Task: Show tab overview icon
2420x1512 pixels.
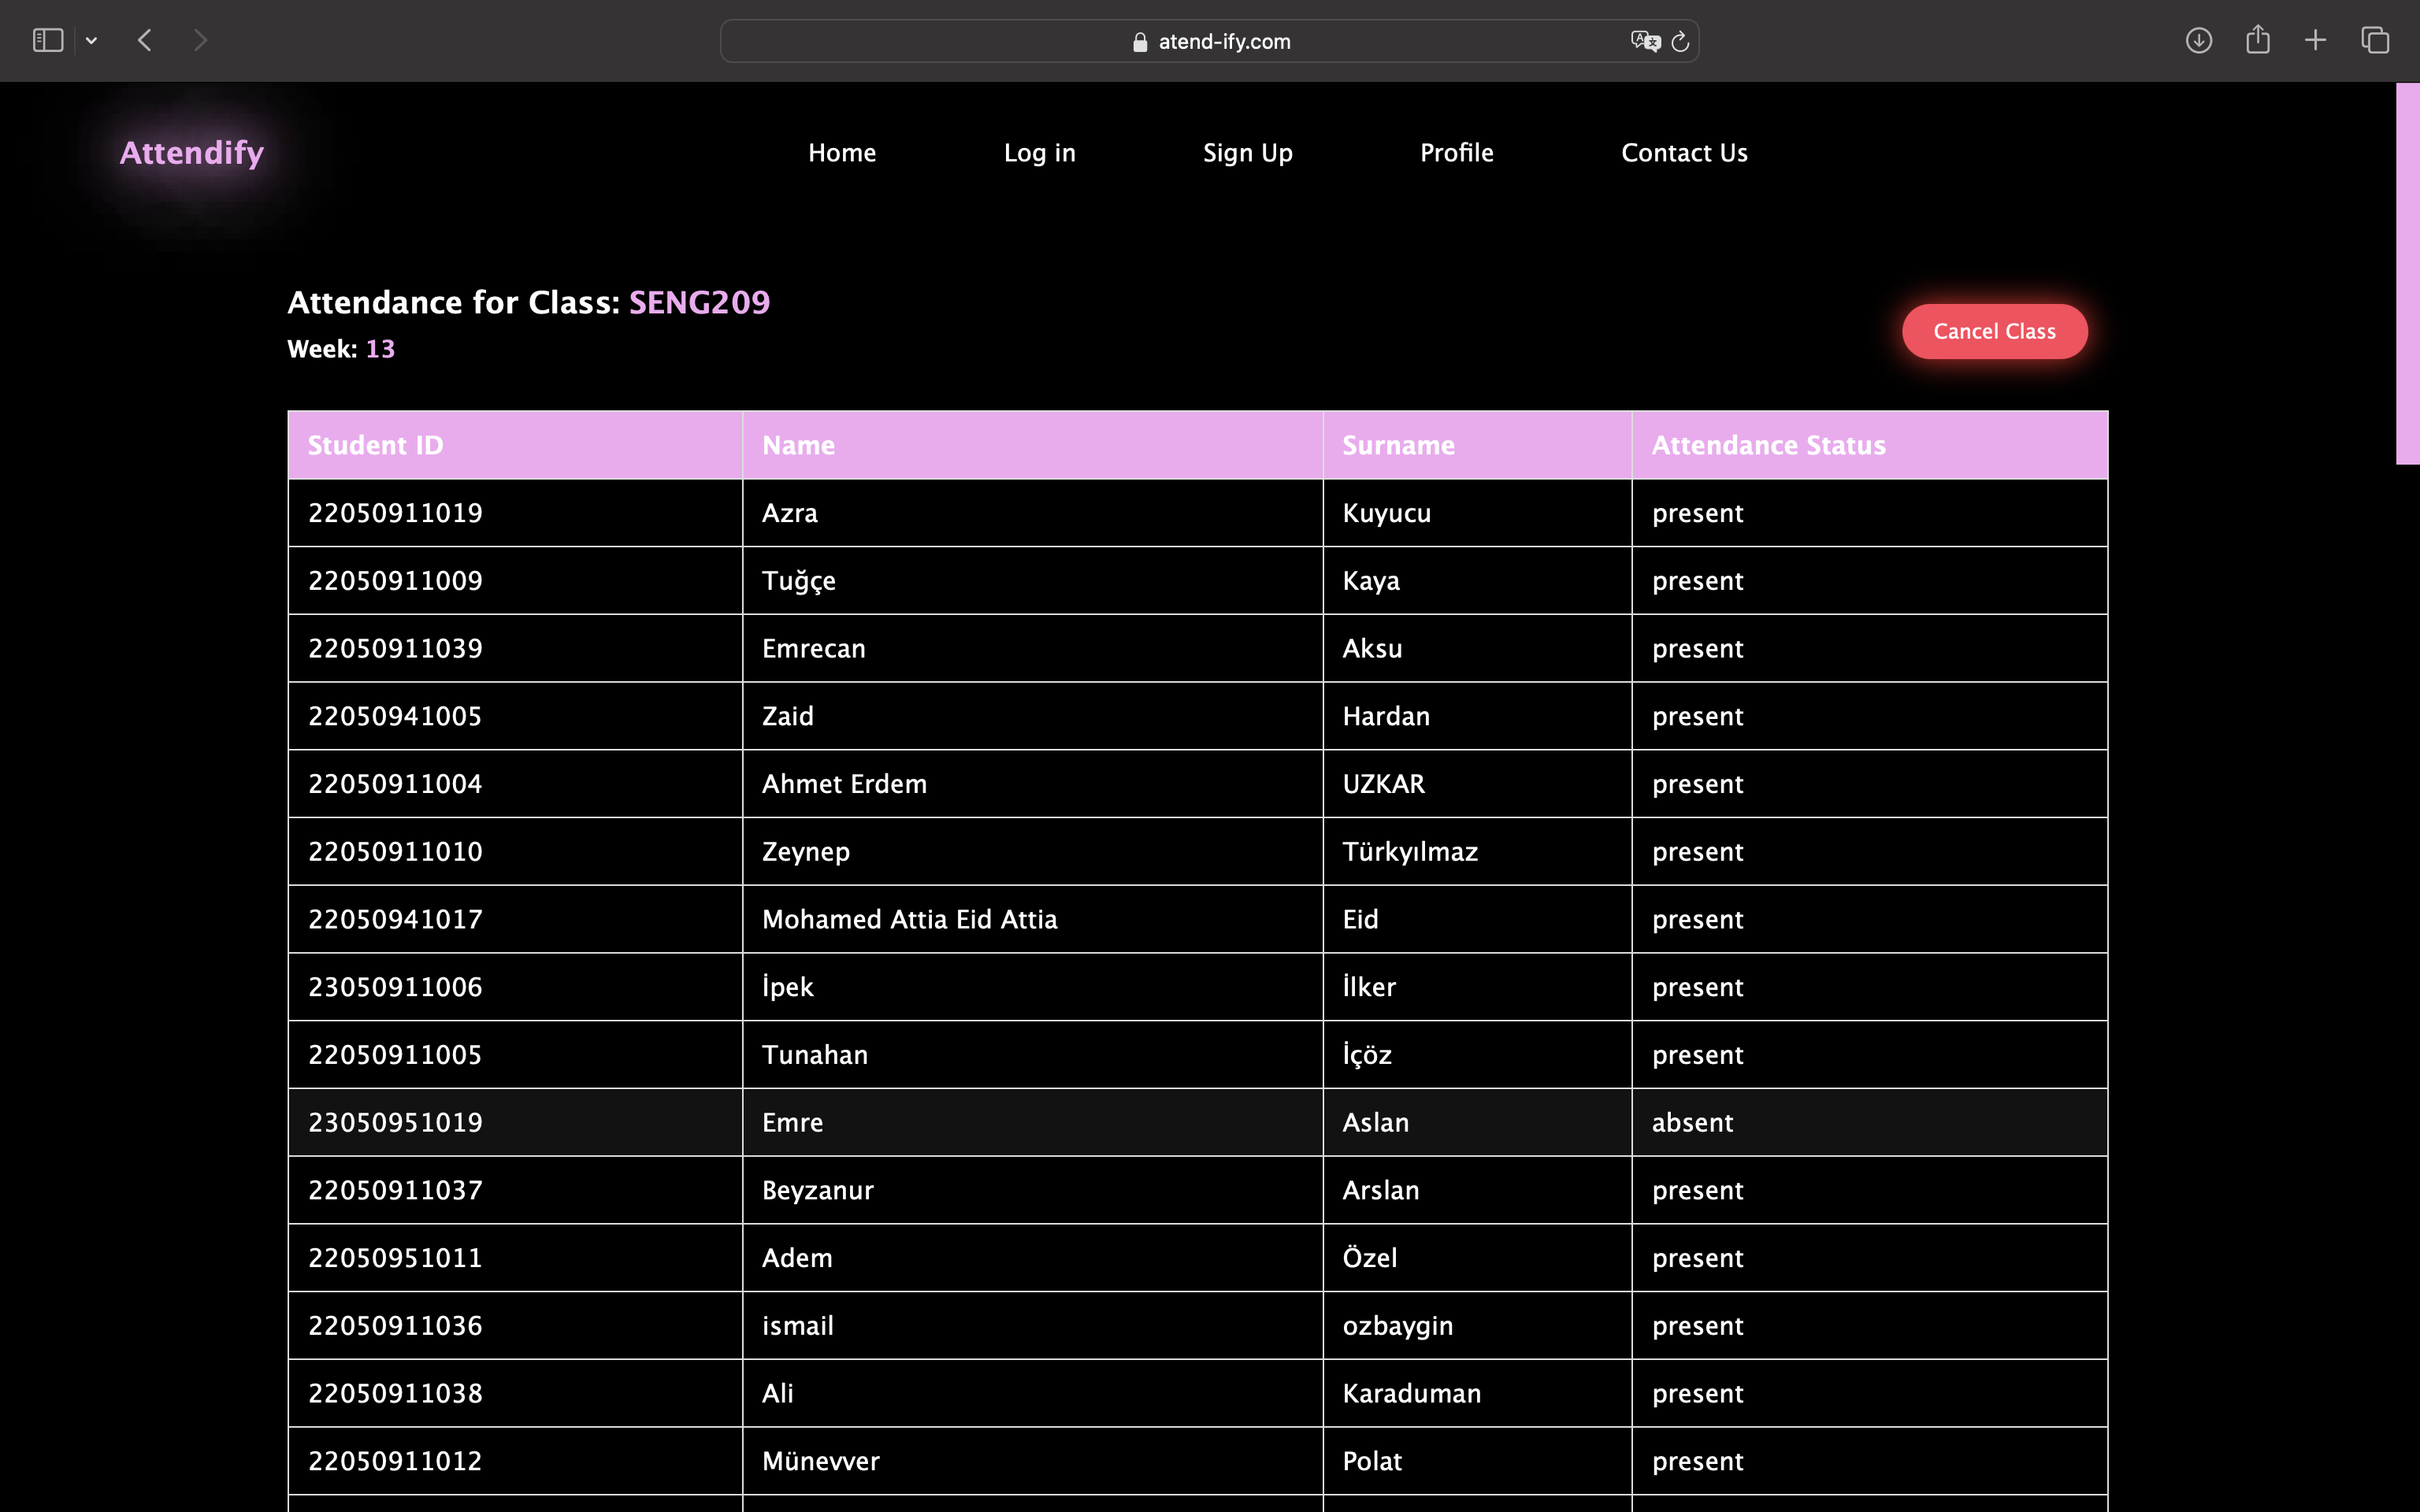Action: click(2375, 40)
